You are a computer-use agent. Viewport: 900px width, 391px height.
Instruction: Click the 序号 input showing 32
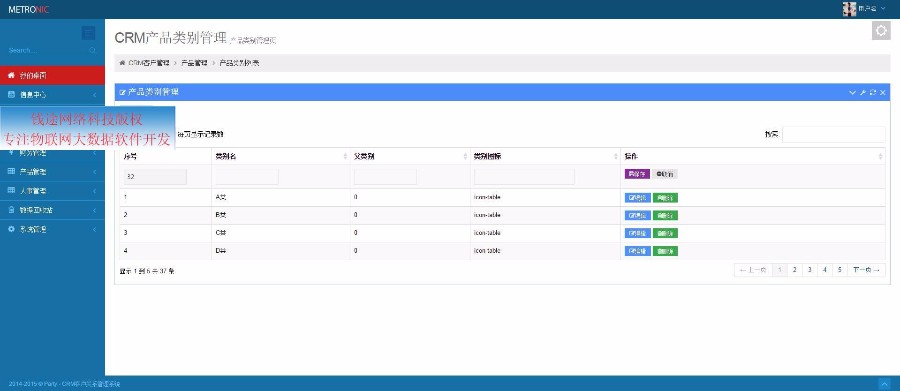pyautogui.click(x=155, y=177)
